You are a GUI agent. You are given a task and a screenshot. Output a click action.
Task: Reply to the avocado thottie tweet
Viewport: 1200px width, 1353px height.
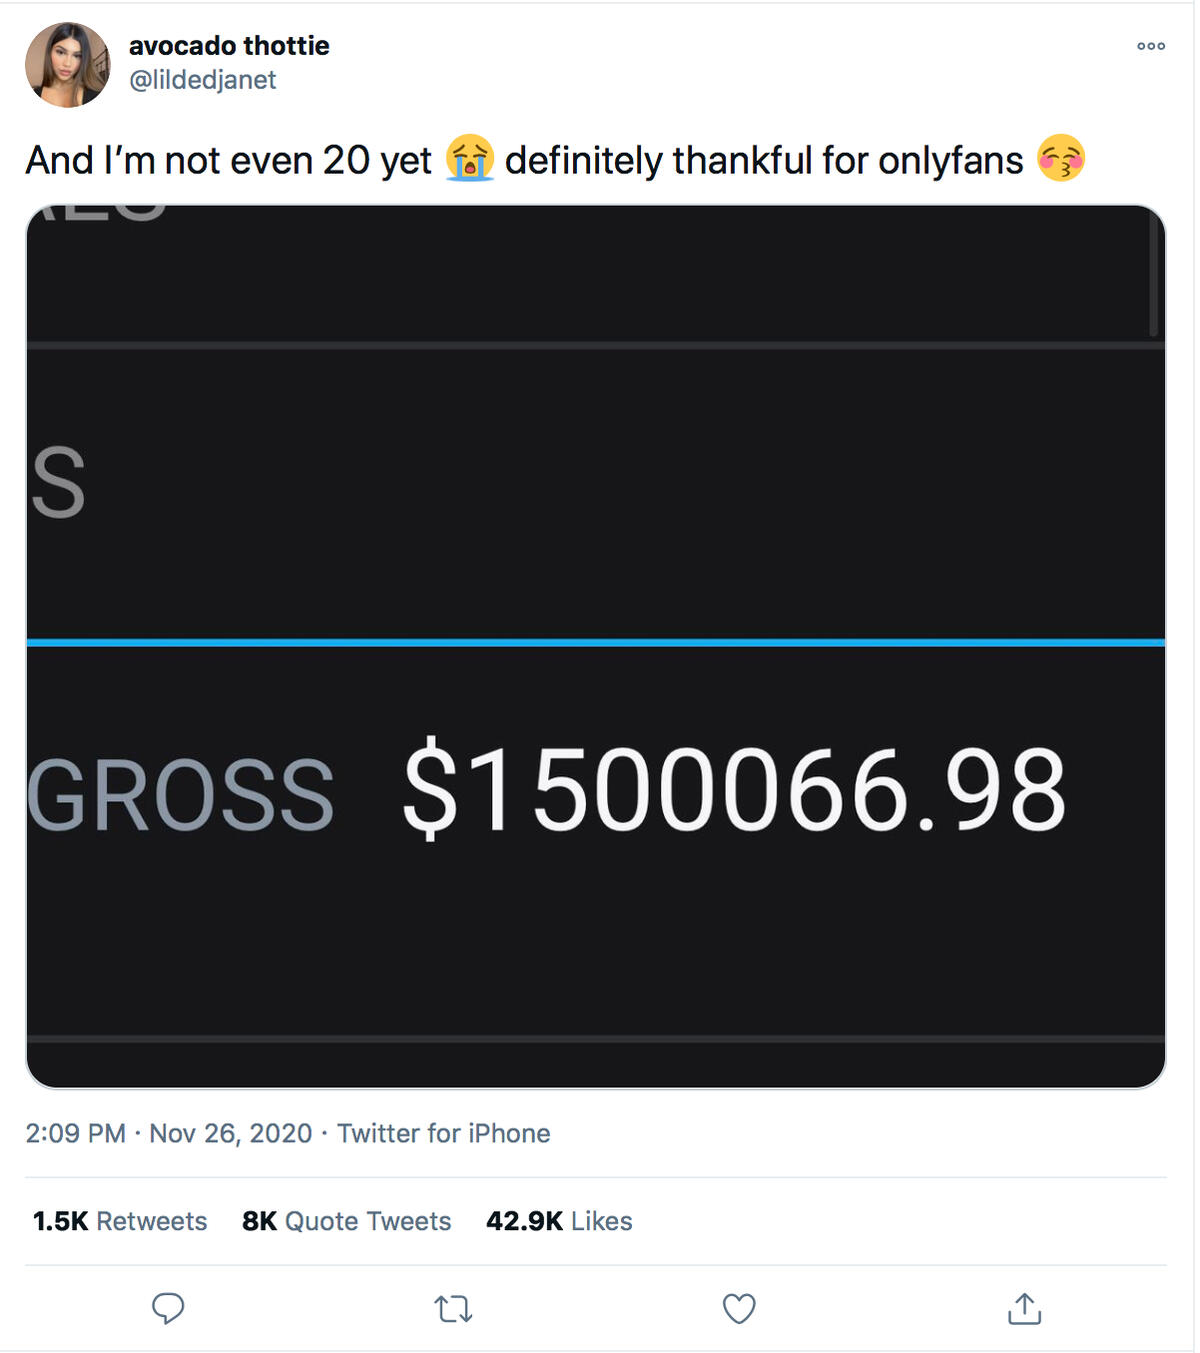point(168,1308)
